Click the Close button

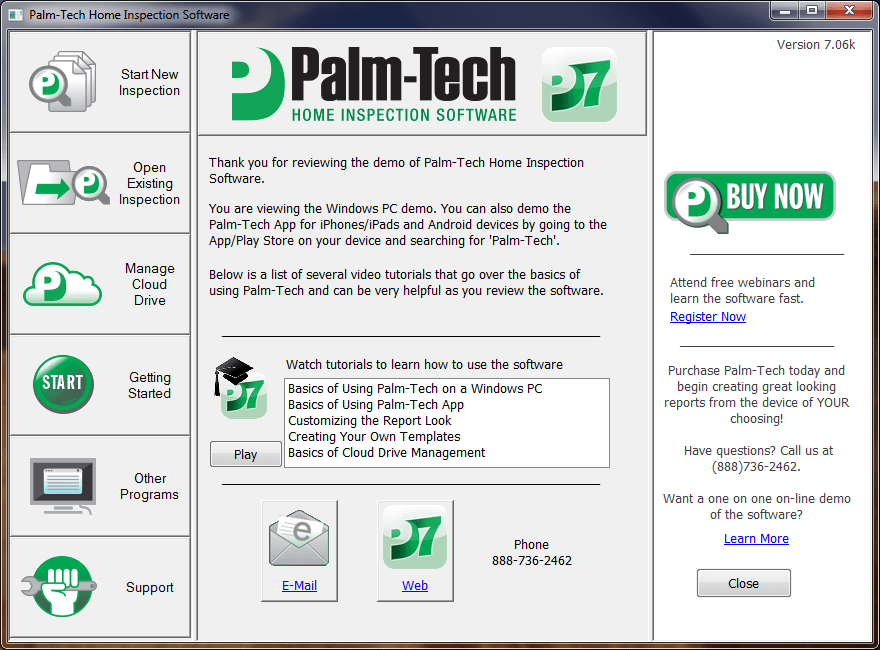[743, 583]
